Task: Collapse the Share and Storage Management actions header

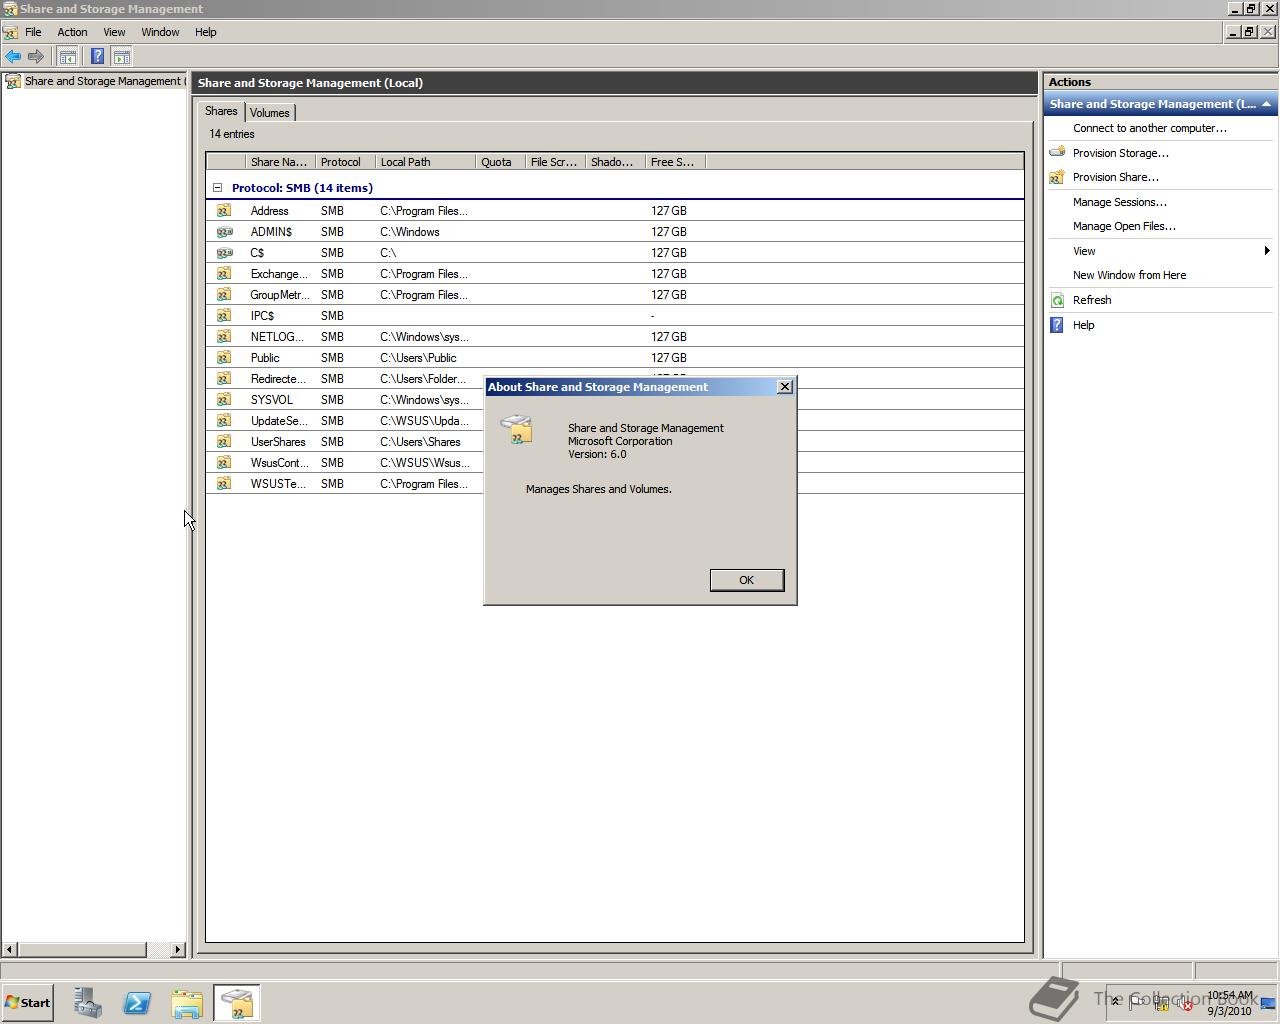Action: (x=1266, y=104)
